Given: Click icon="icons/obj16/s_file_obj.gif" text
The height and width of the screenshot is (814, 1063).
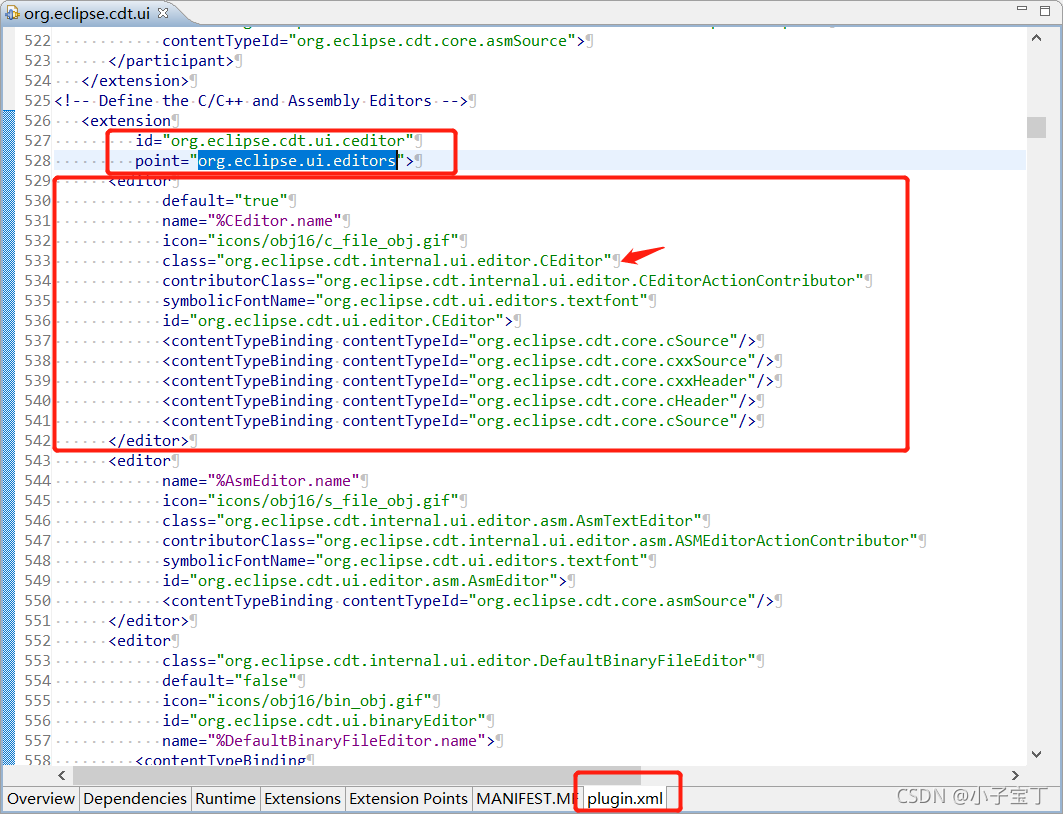Looking at the screenshot, I should (310, 501).
